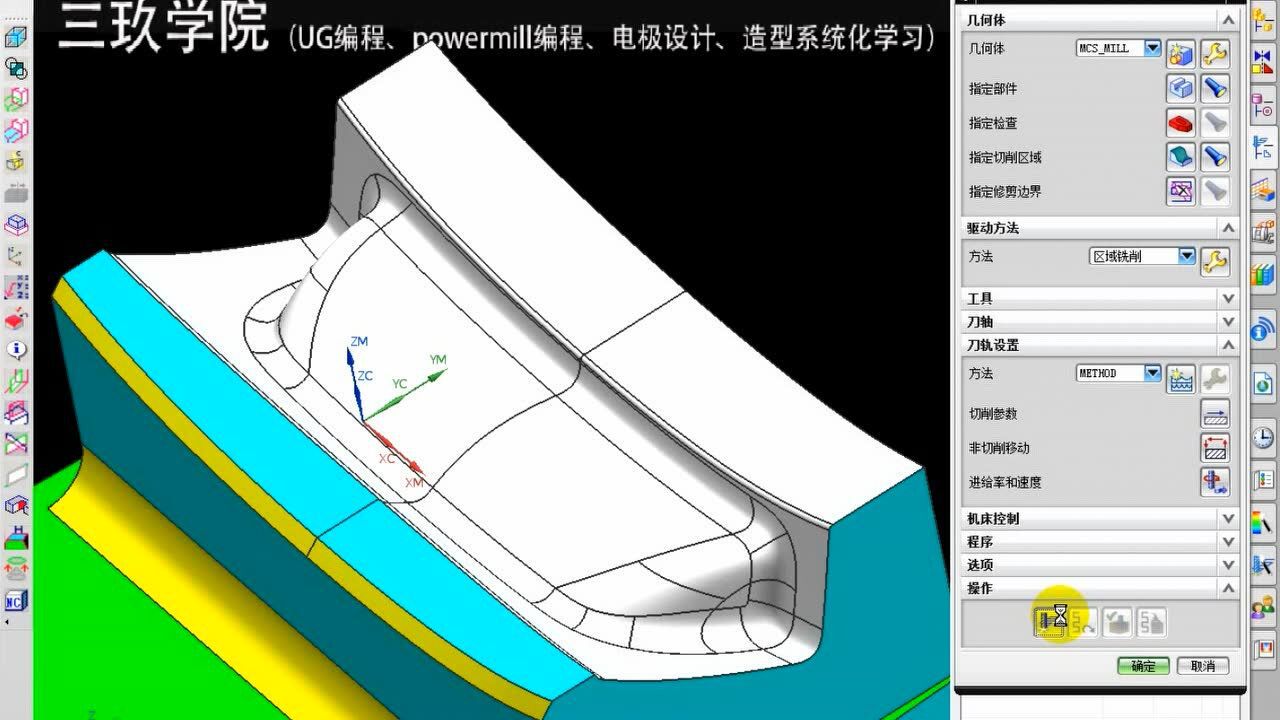Image resolution: width=1280 pixels, height=720 pixels.
Task: Expand the 刀轴 (Tool Axis) section
Action: tap(1229, 322)
